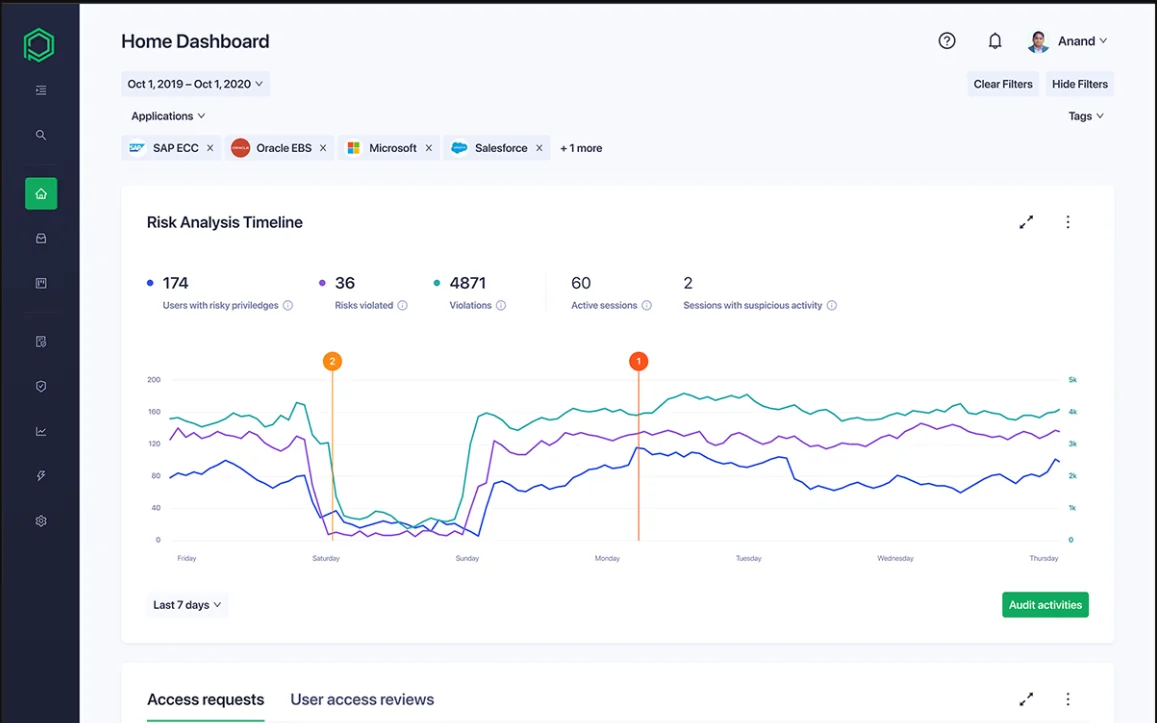Show the +1 more applications

(581, 148)
